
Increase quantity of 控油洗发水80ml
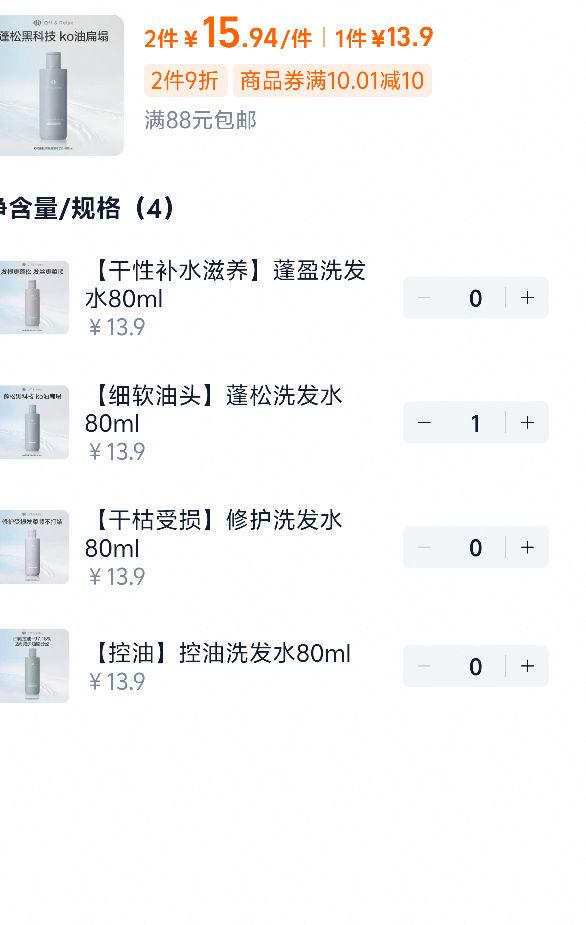(528, 666)
